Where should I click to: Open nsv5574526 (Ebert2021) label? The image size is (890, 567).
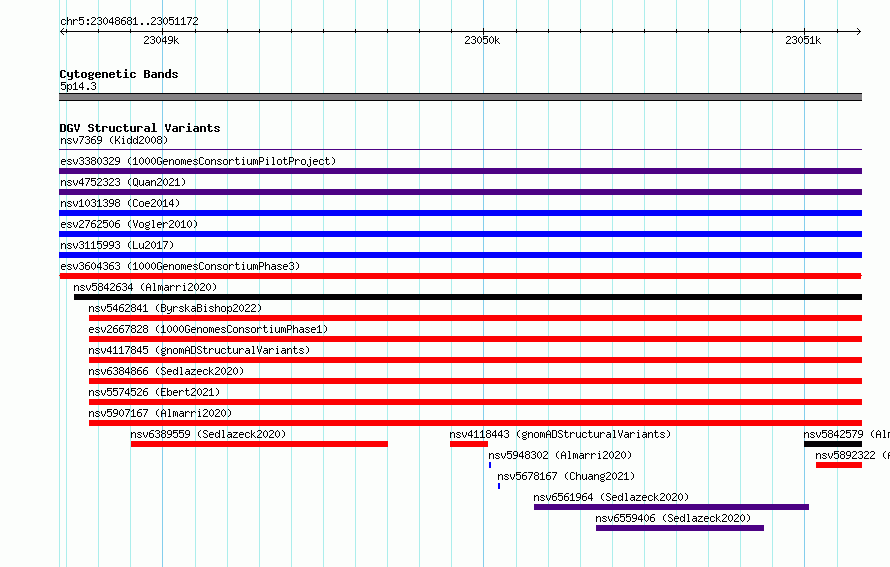[x=154, y=392]
